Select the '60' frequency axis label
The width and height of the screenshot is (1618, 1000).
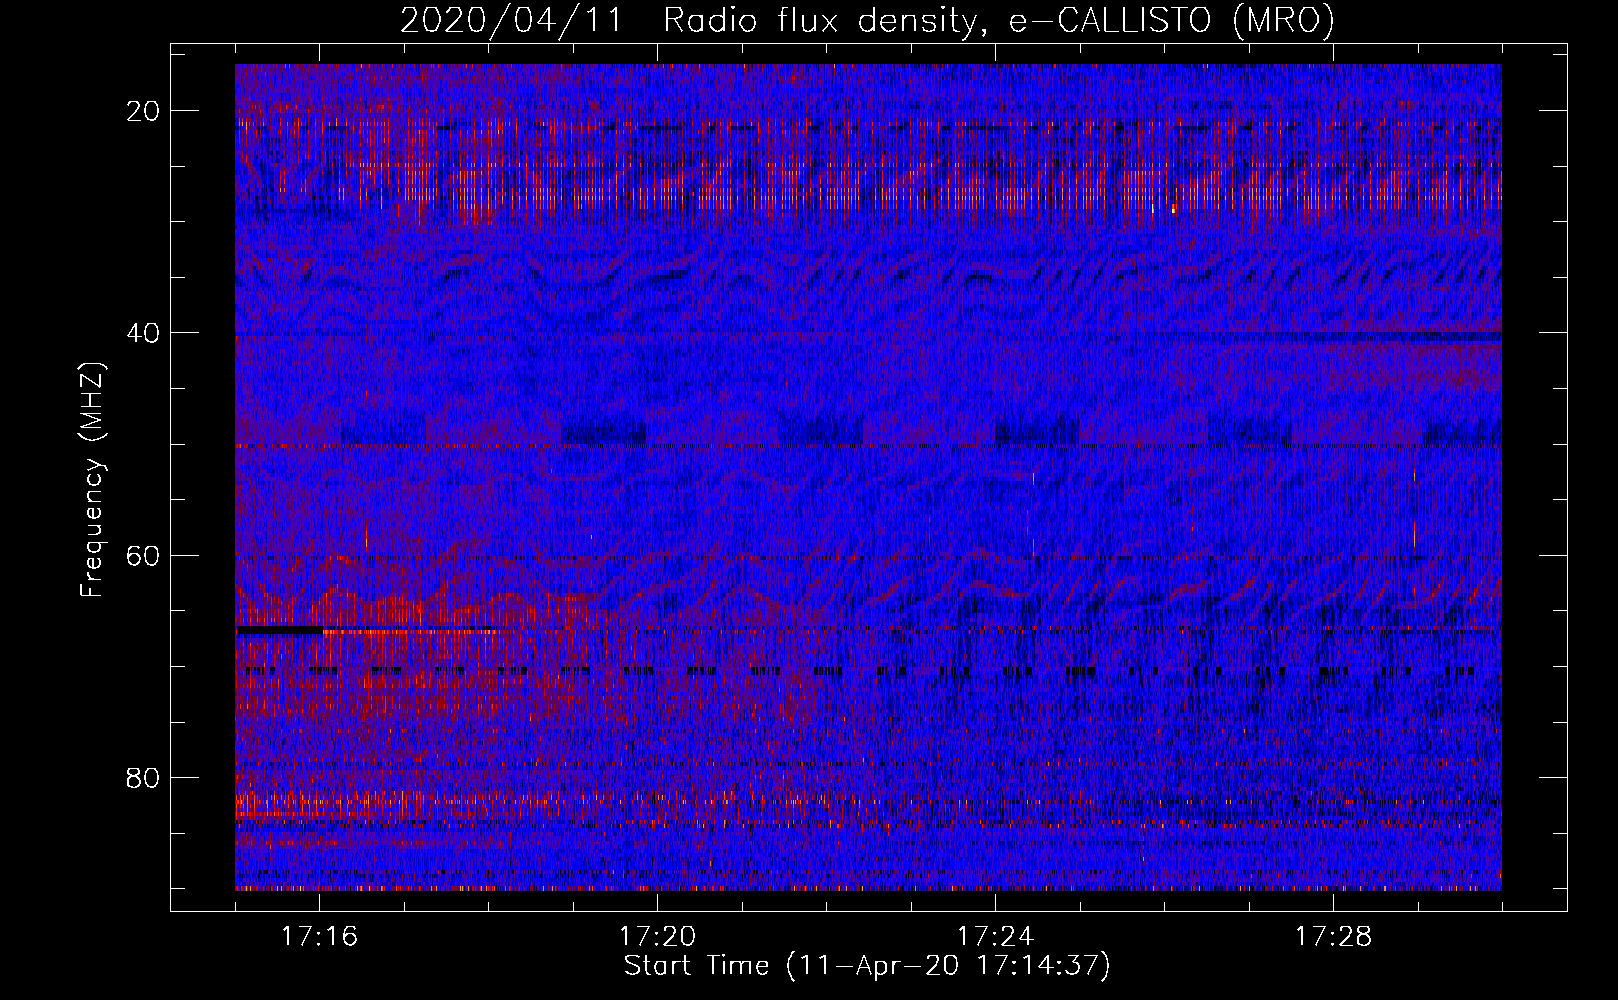point(144,555)
